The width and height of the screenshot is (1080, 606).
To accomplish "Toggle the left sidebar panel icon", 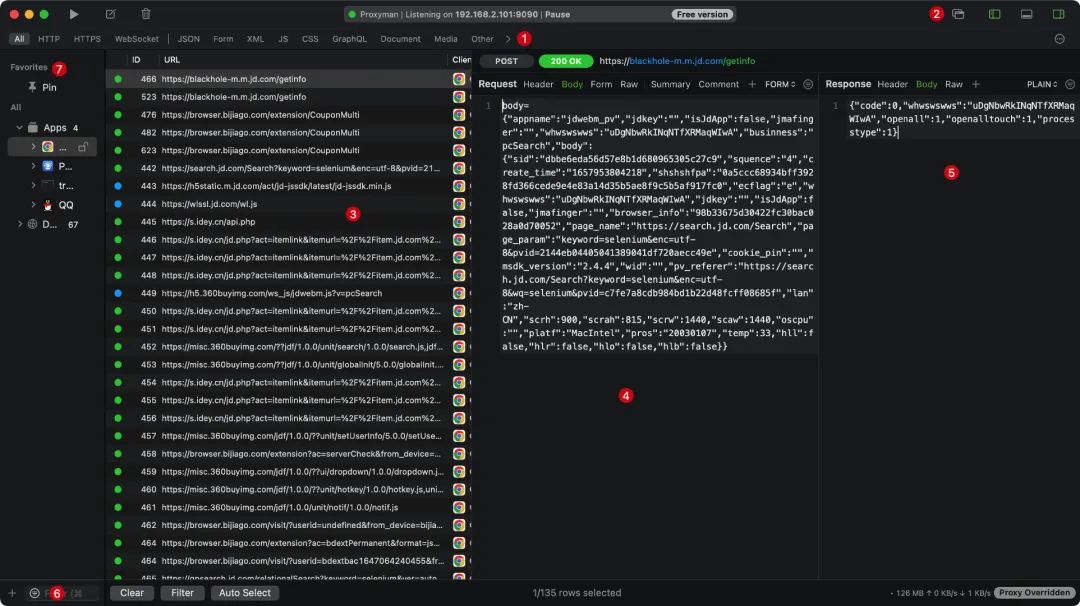I will 995,14.
